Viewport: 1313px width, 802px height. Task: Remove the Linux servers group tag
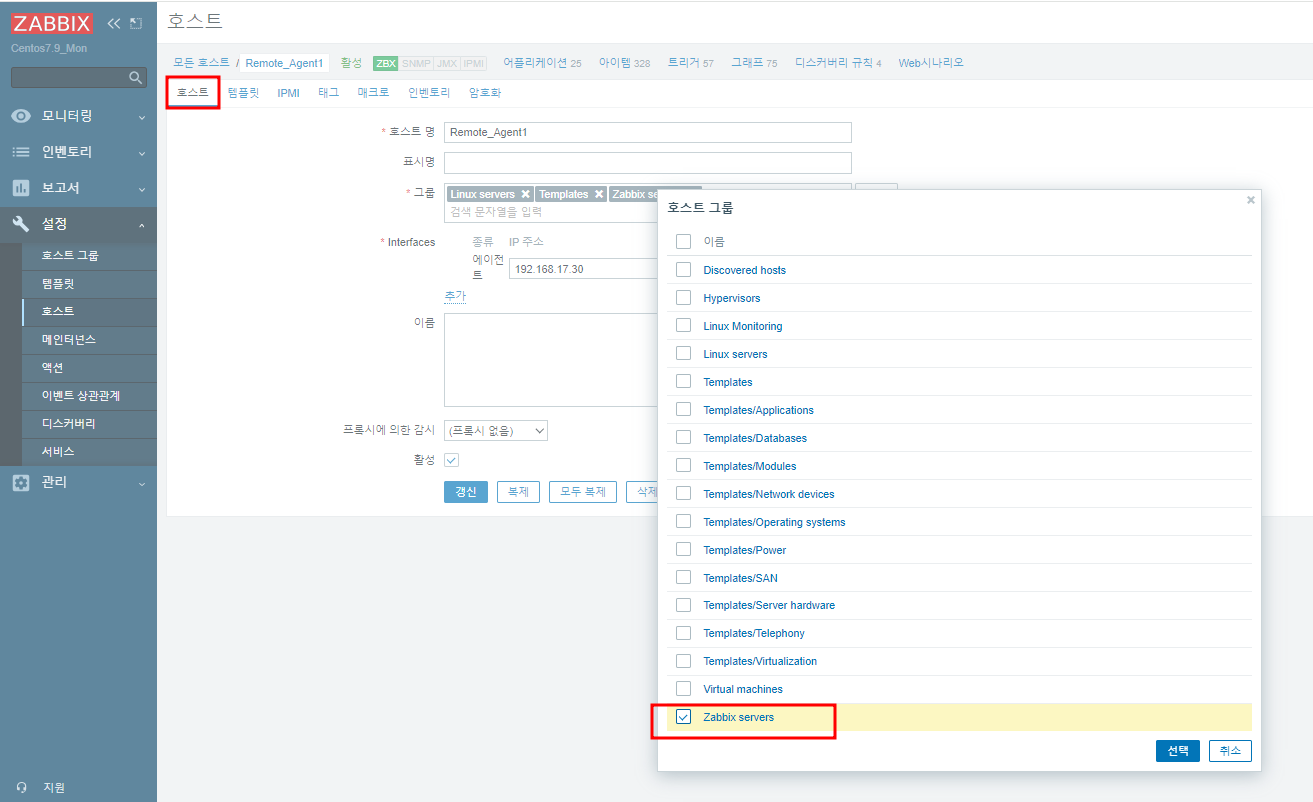pos(525,194)
